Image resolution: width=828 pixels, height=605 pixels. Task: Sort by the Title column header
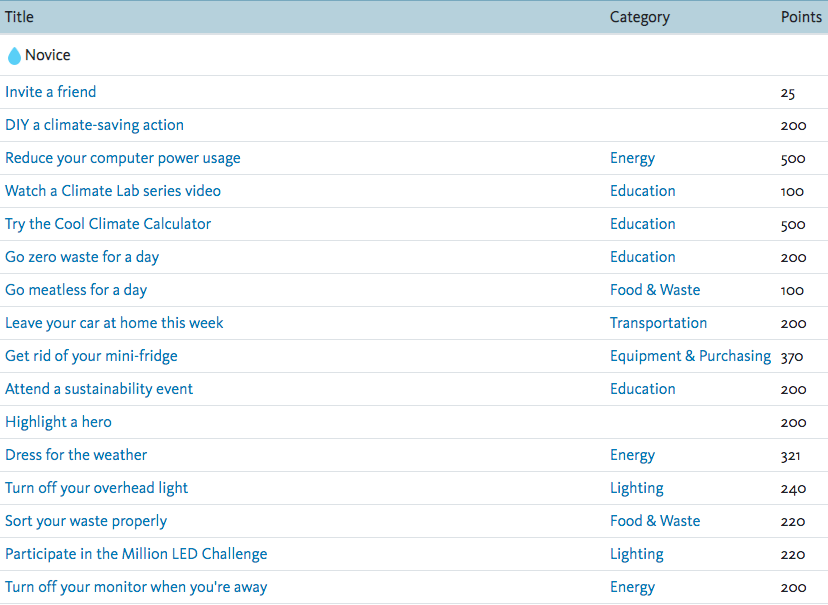(x=20, y=17)
